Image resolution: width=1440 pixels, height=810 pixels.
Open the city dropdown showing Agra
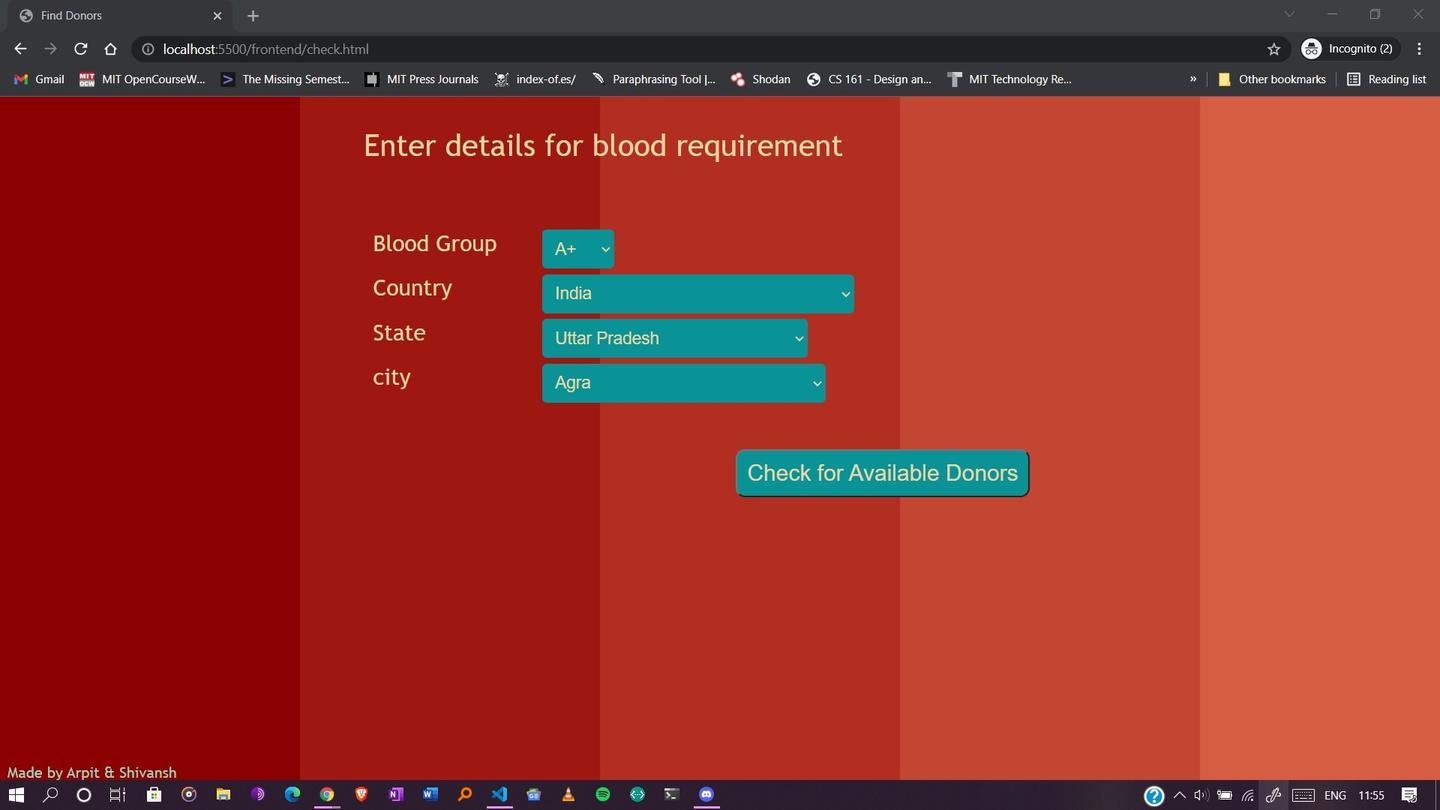(x=684, y=383)
